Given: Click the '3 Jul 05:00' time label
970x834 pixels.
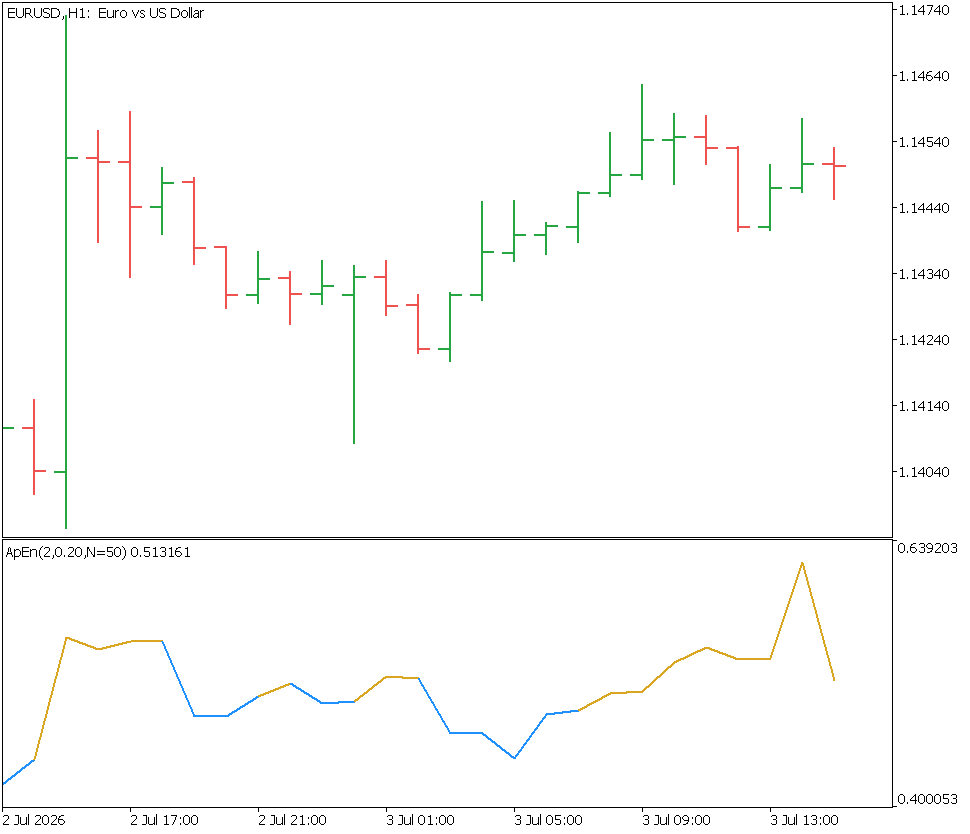Looking at the screenshot, I should pyautogui.click(x=549, y=820).
